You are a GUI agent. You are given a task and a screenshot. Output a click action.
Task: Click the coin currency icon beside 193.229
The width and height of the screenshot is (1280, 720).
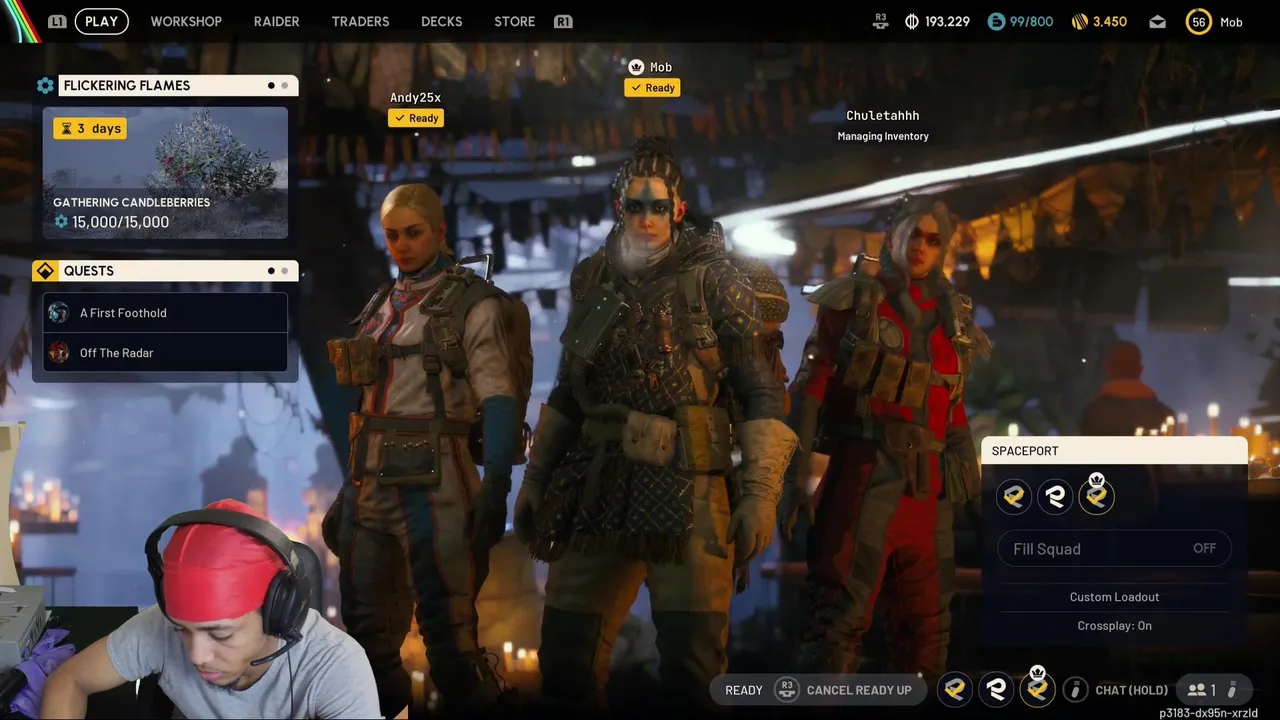click(x=911, y=21)
